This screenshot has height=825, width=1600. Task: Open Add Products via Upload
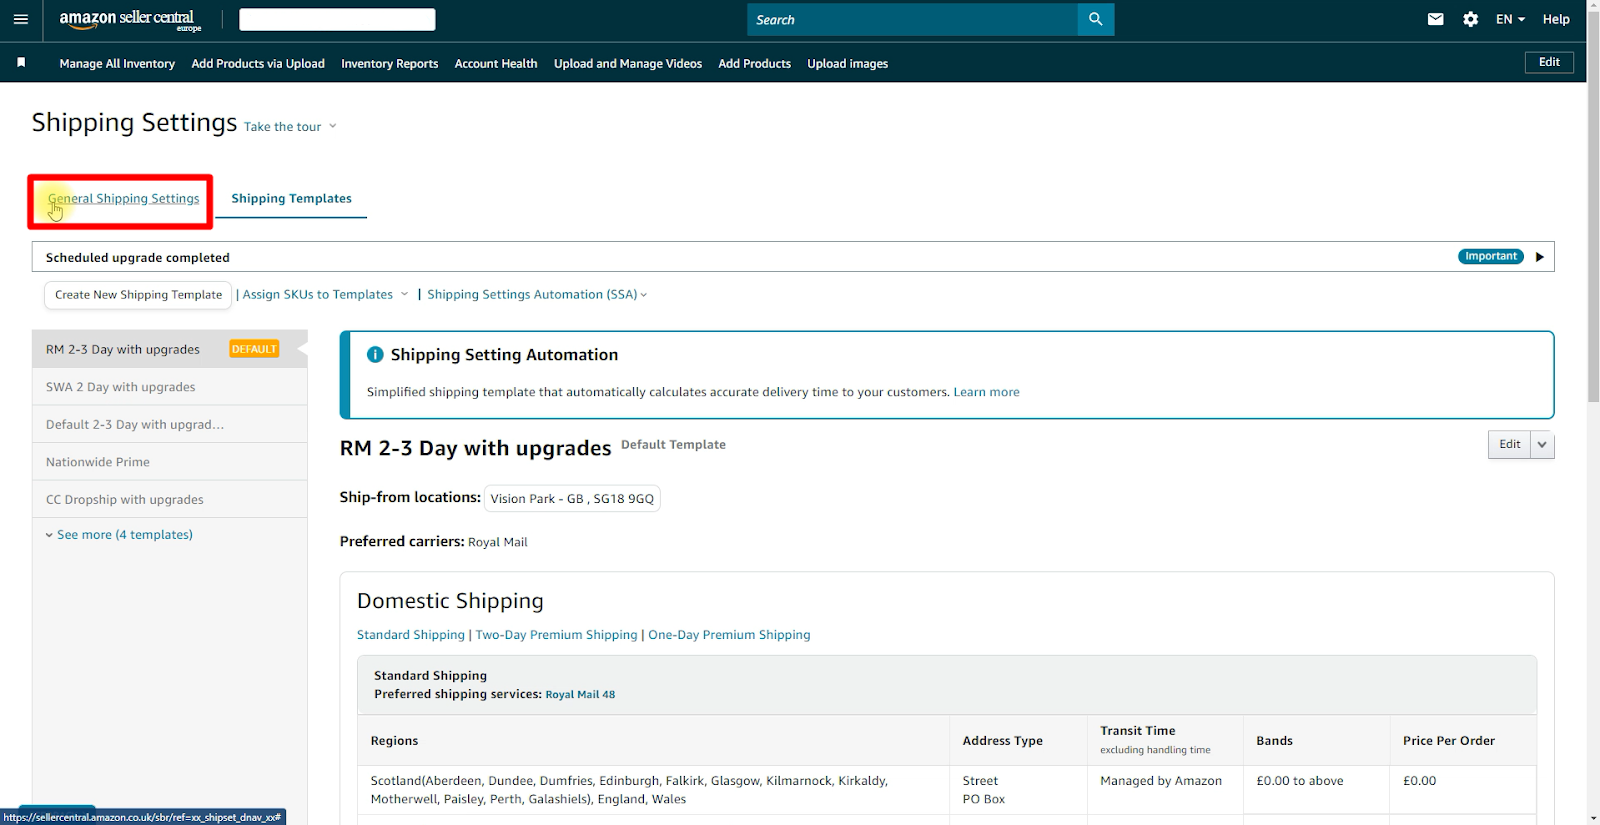(258, 64)
